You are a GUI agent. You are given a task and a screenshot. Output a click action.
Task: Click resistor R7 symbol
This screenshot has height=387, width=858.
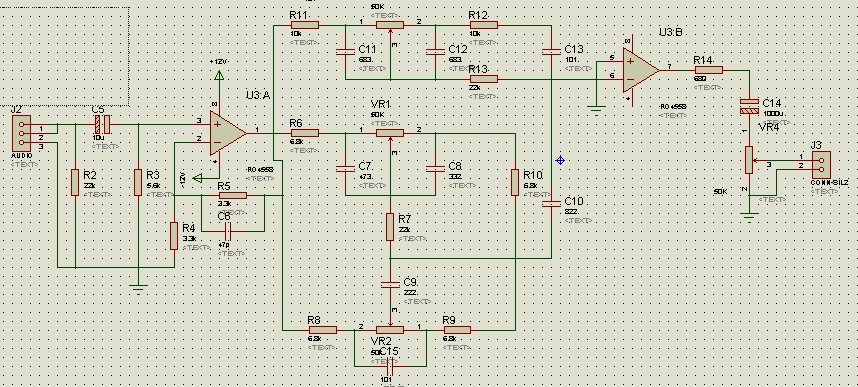point(390,227)
